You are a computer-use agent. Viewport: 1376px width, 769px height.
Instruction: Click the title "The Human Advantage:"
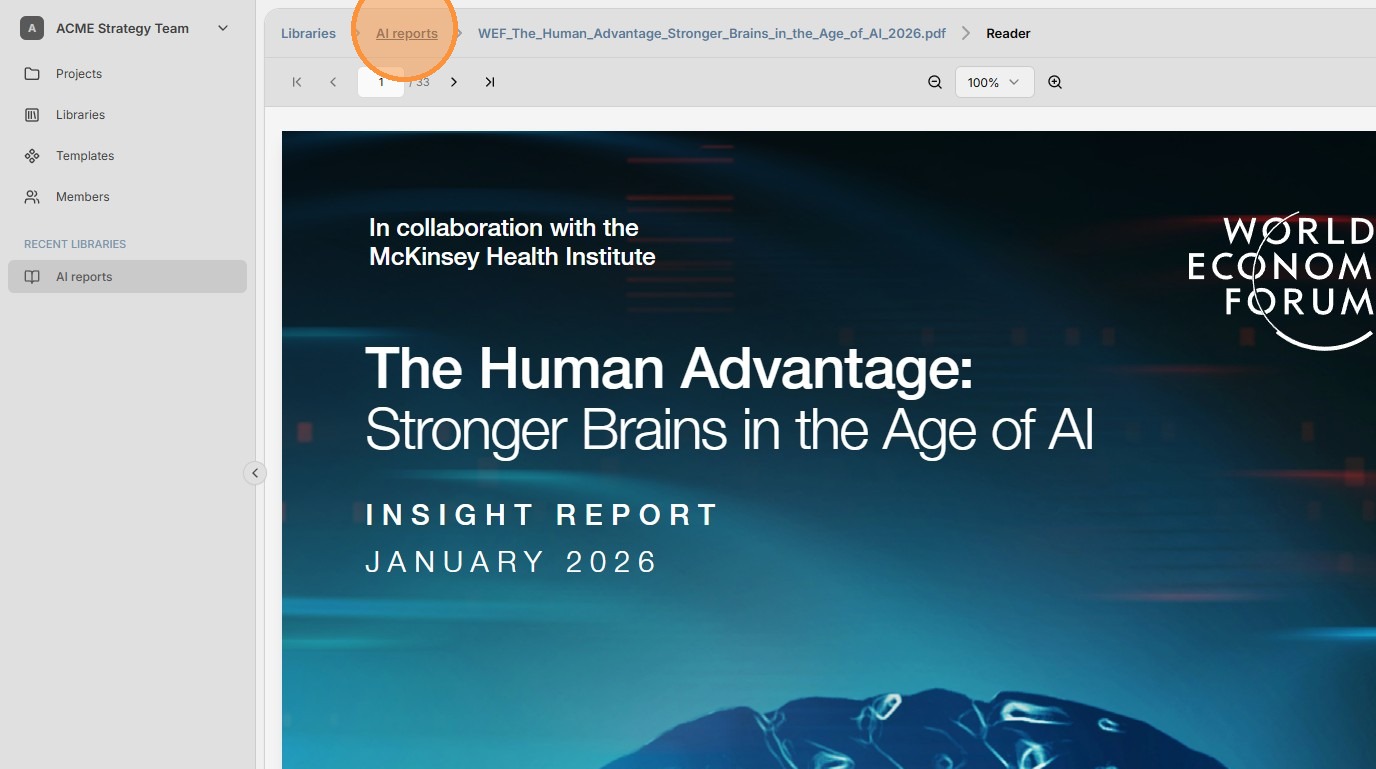click(669, 369)
